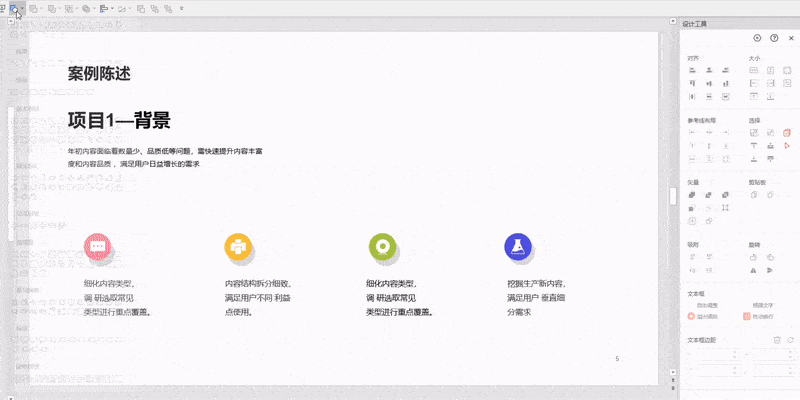Select the orange puzzle icon on the slide

point(238,247)
